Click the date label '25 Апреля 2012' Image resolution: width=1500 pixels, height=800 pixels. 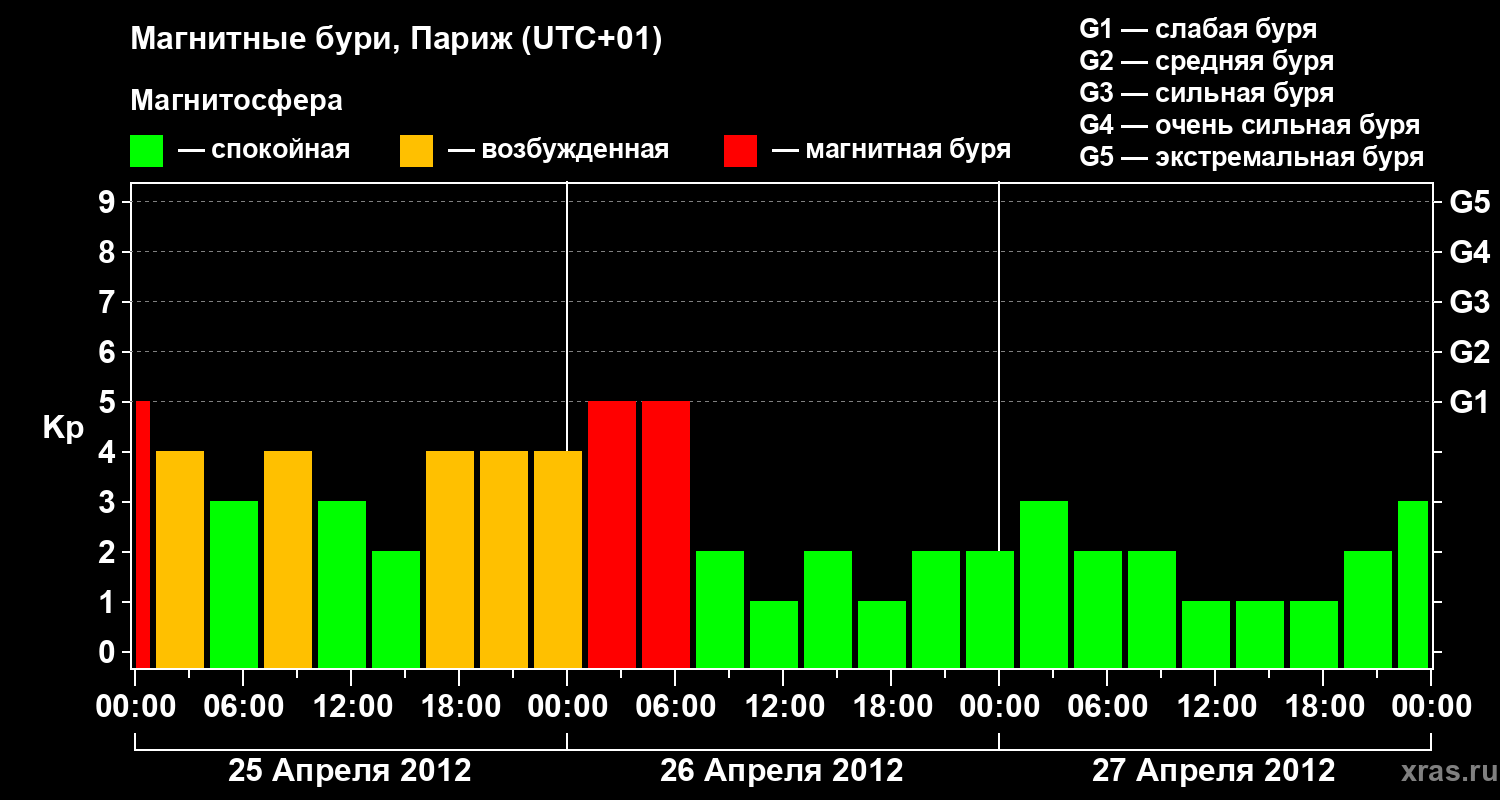click(350, 771)
